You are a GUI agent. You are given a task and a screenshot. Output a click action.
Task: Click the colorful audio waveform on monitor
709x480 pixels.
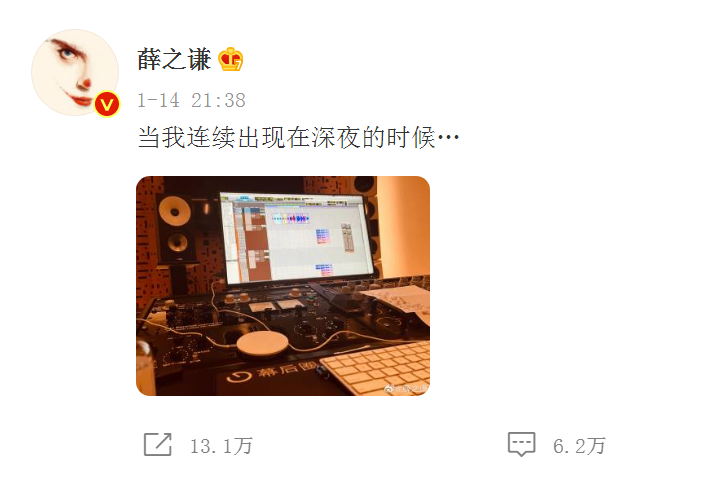click(x=290, y=219)
